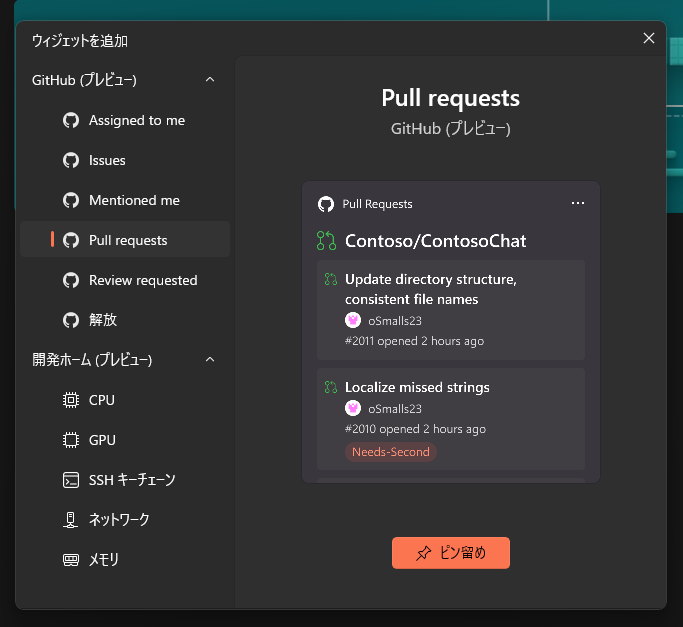Click the GPU chip icon
The image size is (683, 627).
point(71,440)
